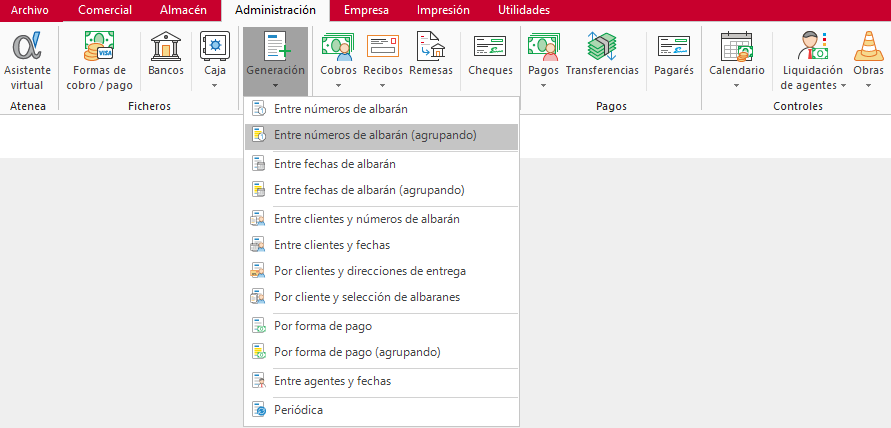Expand the Calendario dropdown arrow
This screenshot has height=428, width=891.
737,86
